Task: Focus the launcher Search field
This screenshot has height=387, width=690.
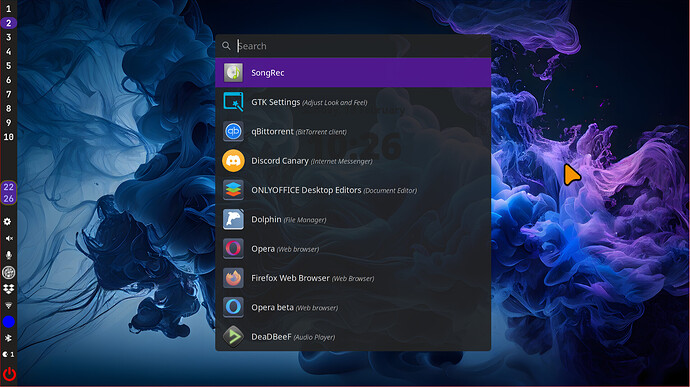Action: 353,46
